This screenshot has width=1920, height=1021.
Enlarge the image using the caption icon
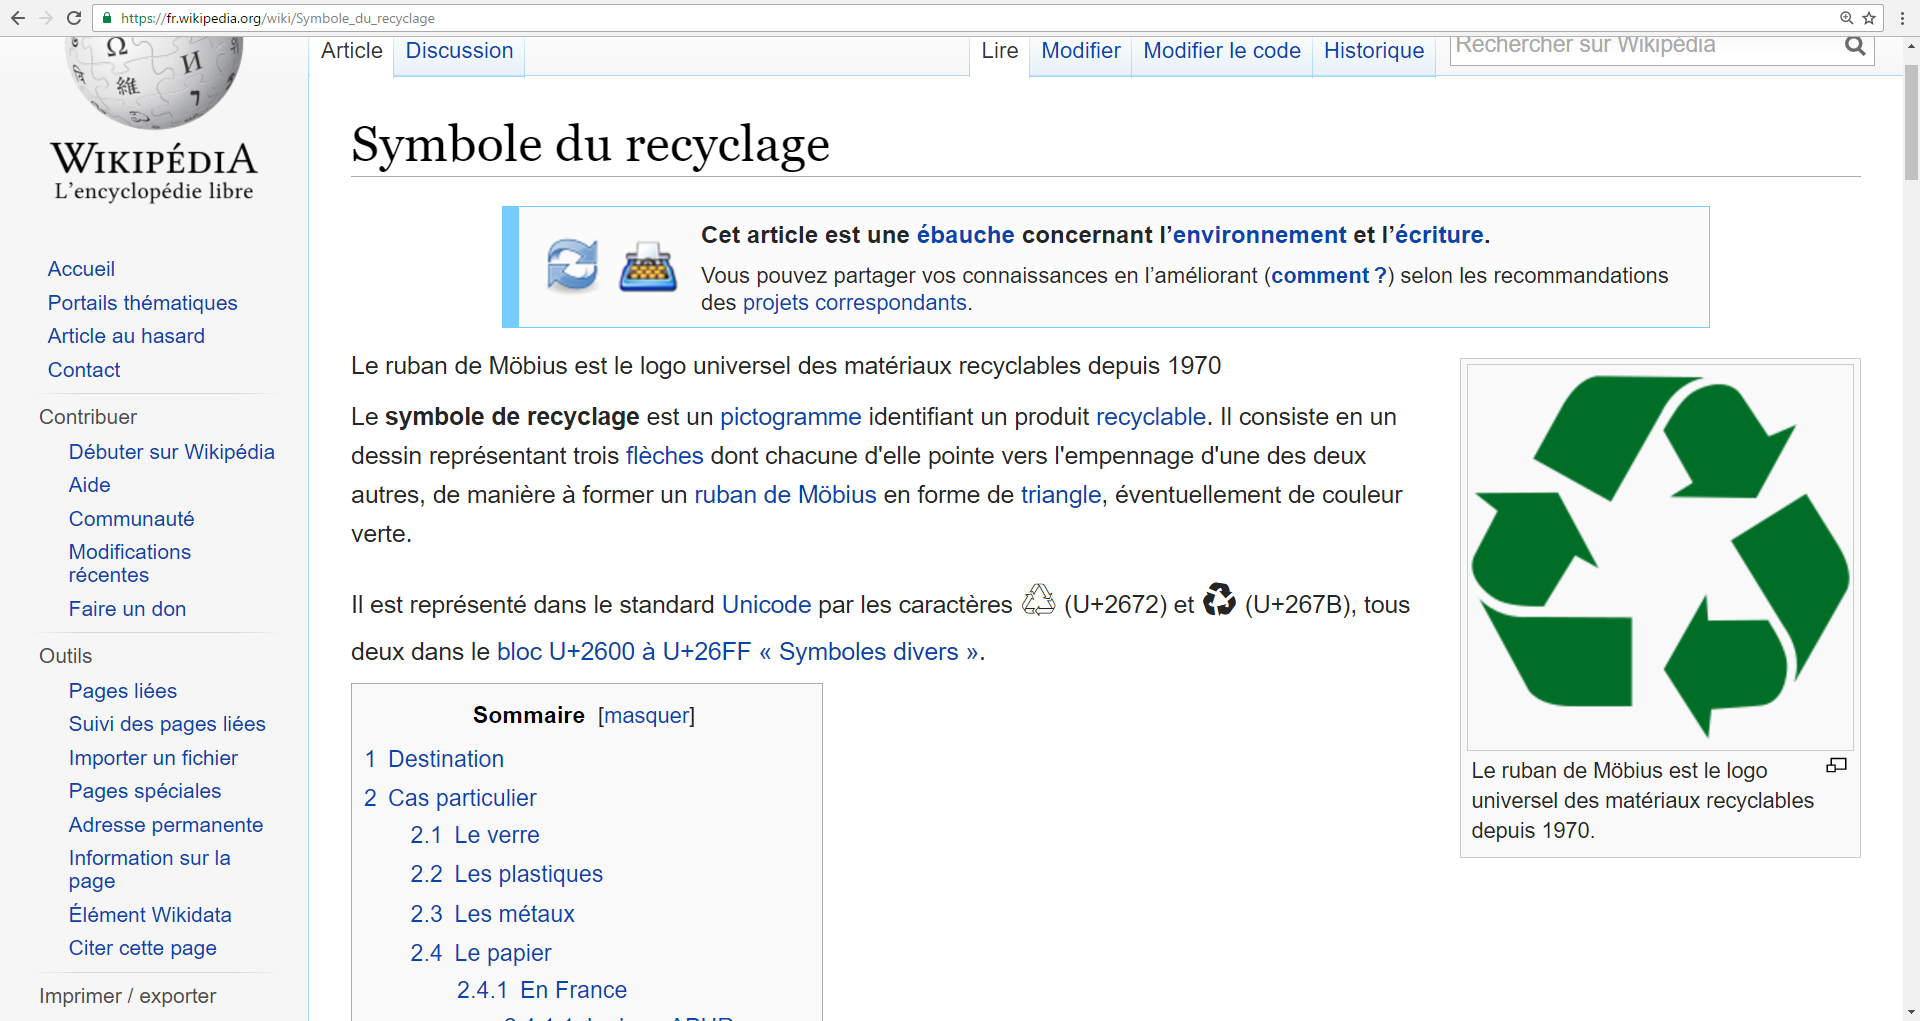coord(1836,766)
